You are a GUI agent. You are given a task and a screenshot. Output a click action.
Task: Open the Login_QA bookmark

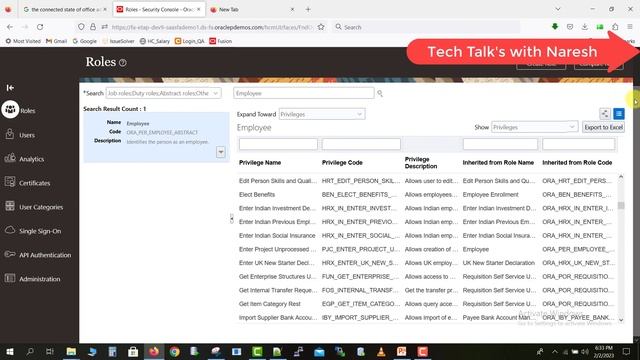[190, 41]
